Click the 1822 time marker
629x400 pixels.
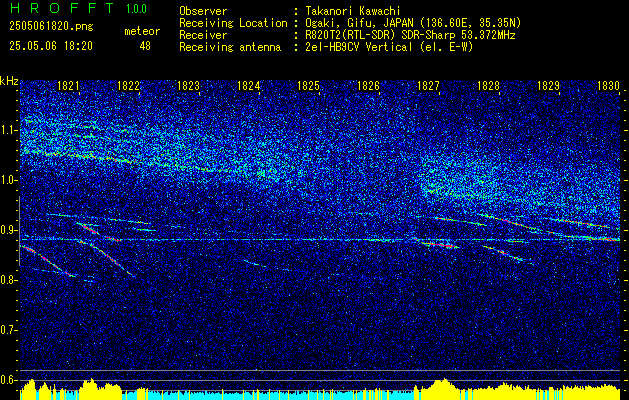(x=128, y=86)
